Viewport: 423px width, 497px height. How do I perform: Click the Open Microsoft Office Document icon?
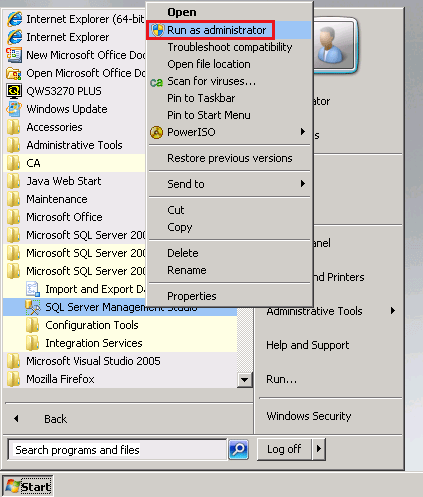[x=14, y=73]
